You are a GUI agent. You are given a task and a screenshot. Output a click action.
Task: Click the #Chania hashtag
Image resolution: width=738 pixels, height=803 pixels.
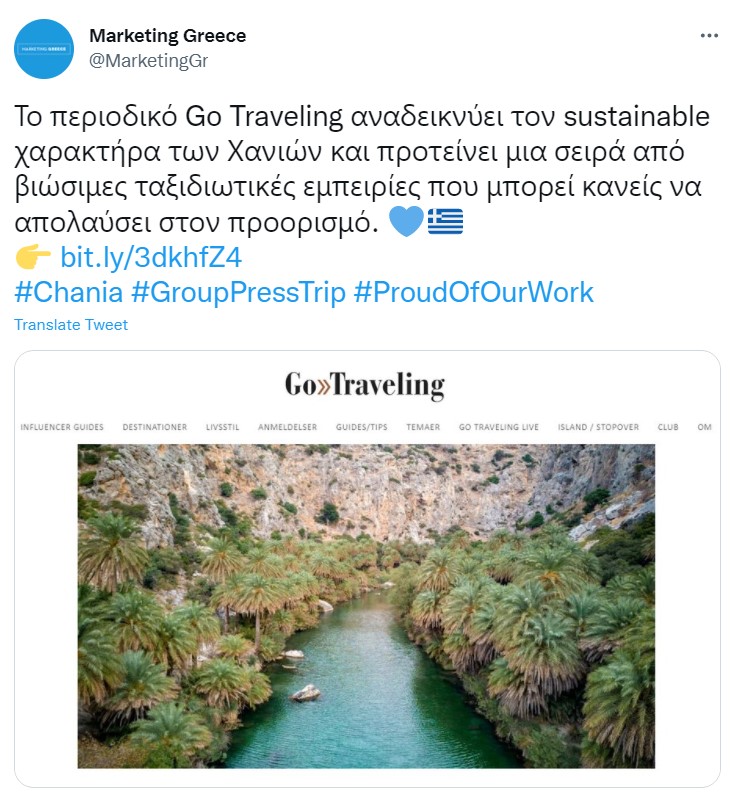point(69,292)
